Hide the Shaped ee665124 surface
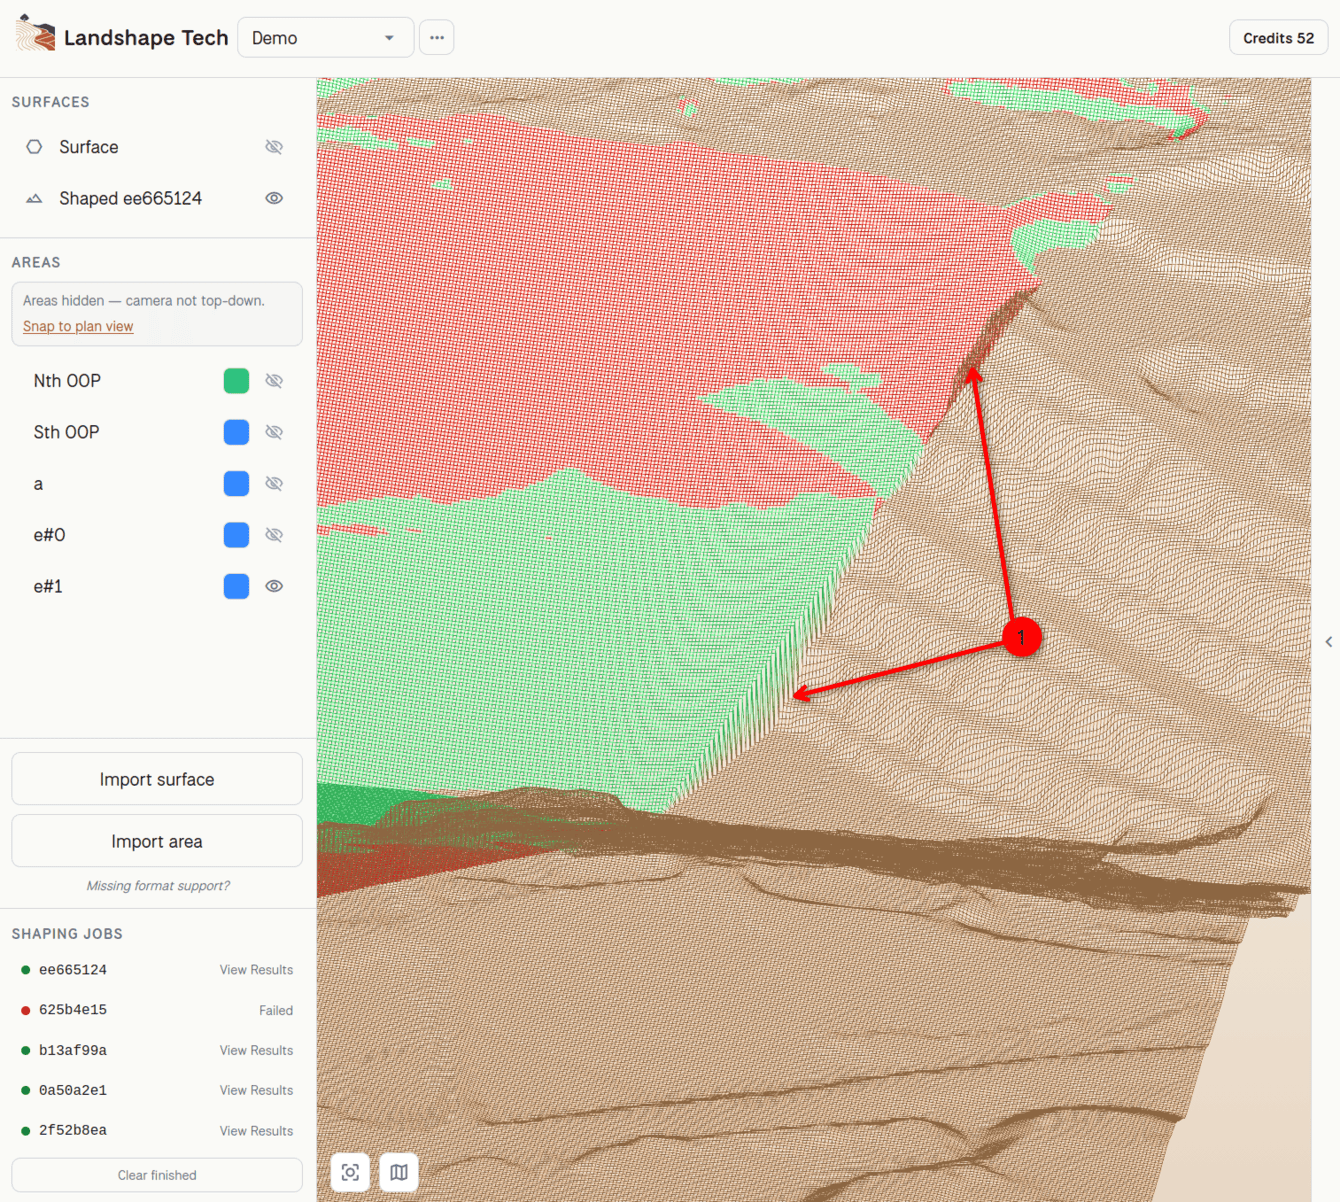The height and width of the screenshot is (1202, 1340). pos(274,198)
